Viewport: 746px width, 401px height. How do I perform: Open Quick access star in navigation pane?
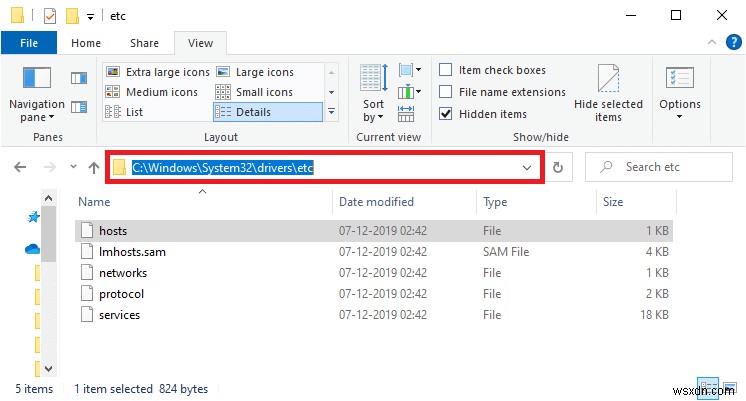tap(33, 217)
